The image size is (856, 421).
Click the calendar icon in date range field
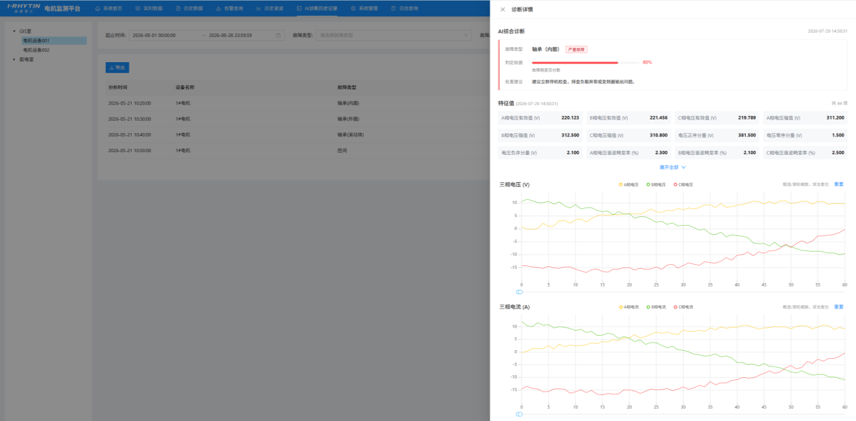point(278,35)
